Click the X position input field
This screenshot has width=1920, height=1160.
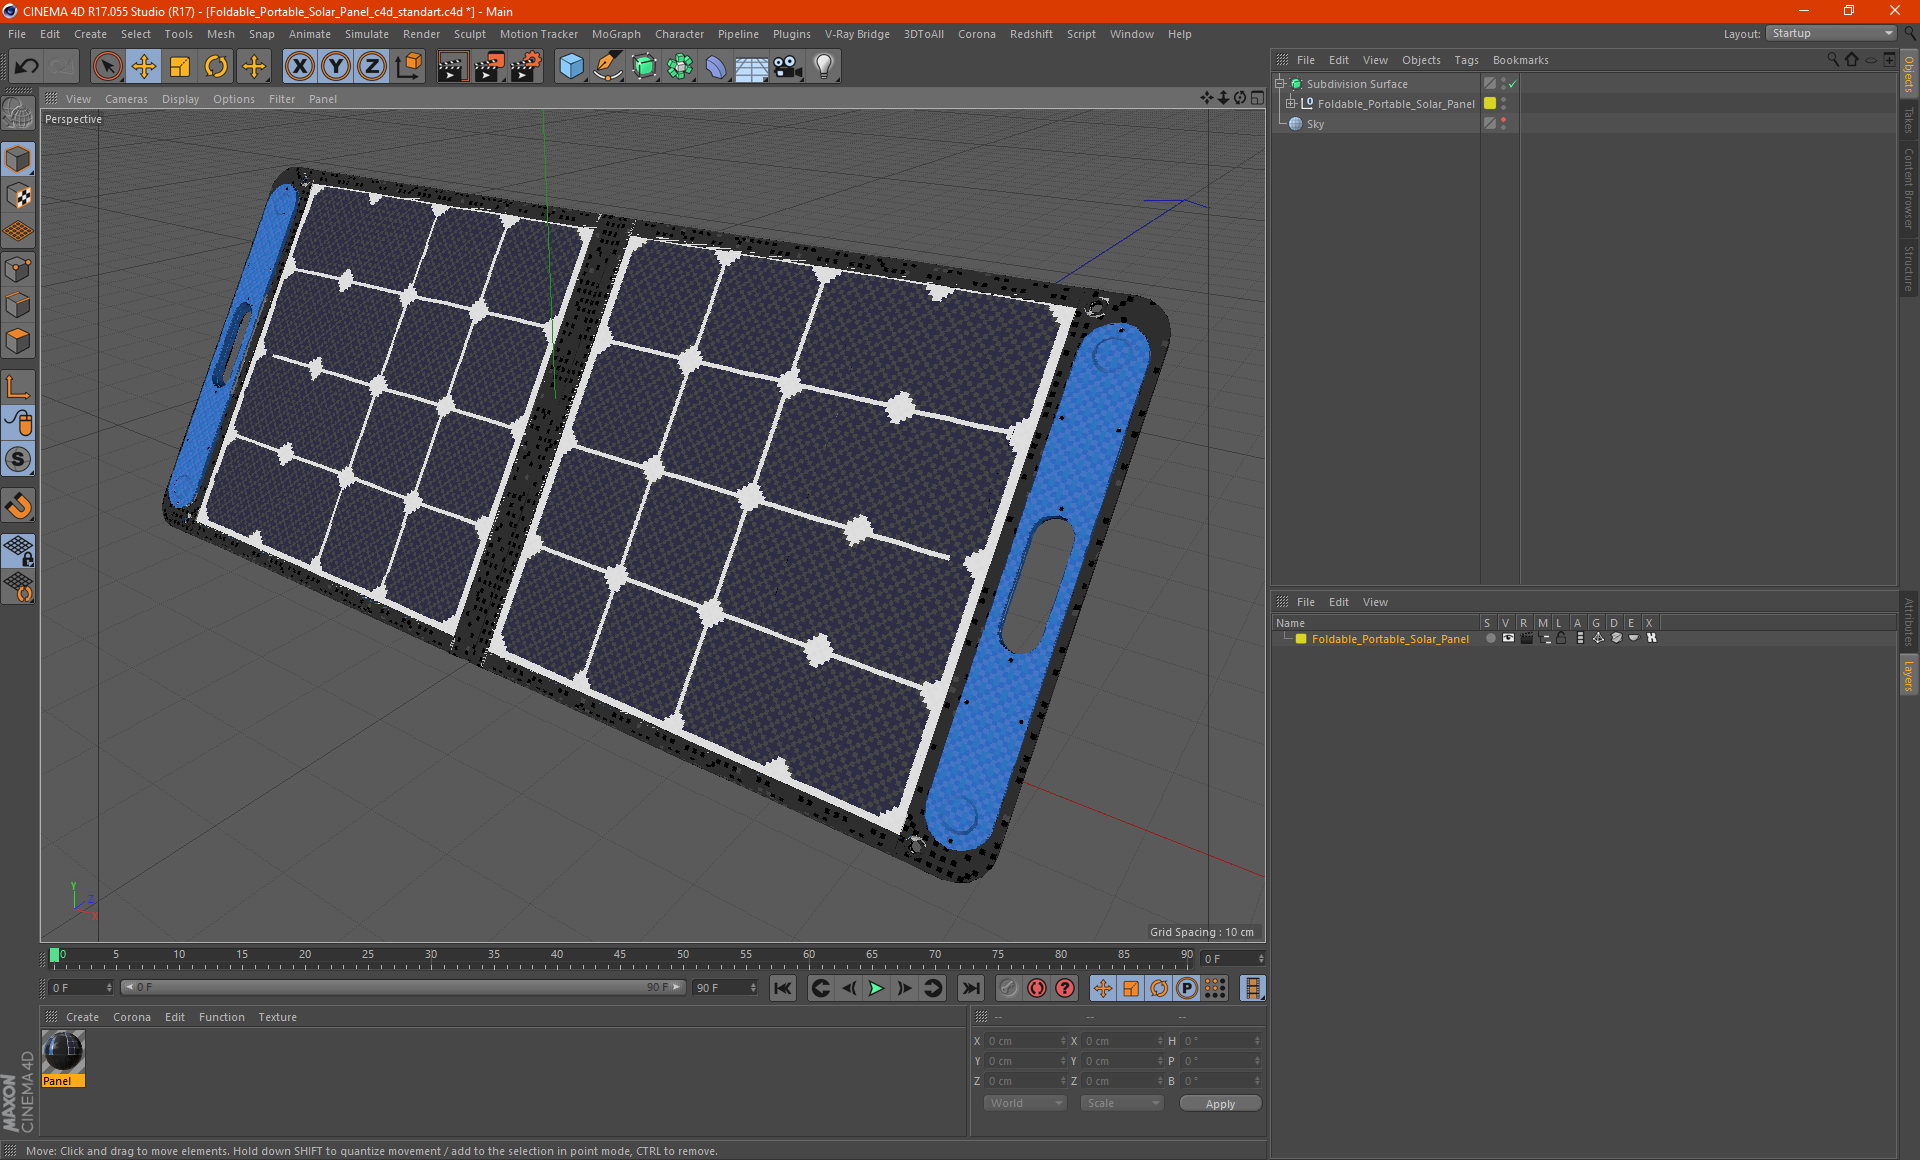(x=1027, y=1041)
